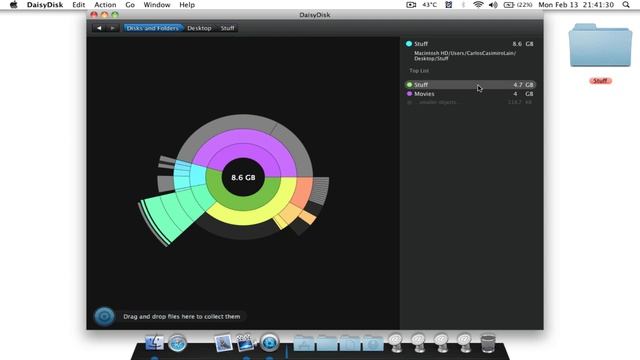
Task: Click green dot beside Stuff 4.7 GB
Action: 409,84
